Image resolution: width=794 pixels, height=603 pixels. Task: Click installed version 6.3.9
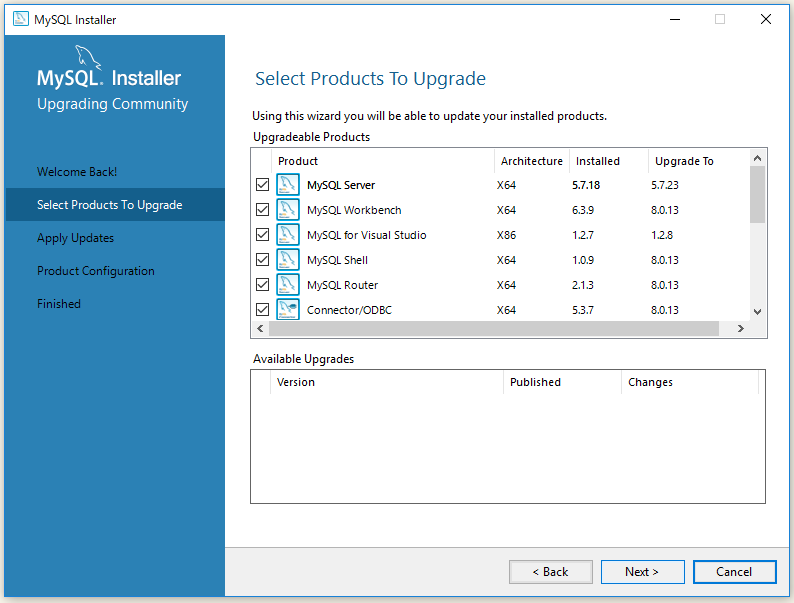coord(583,210)
